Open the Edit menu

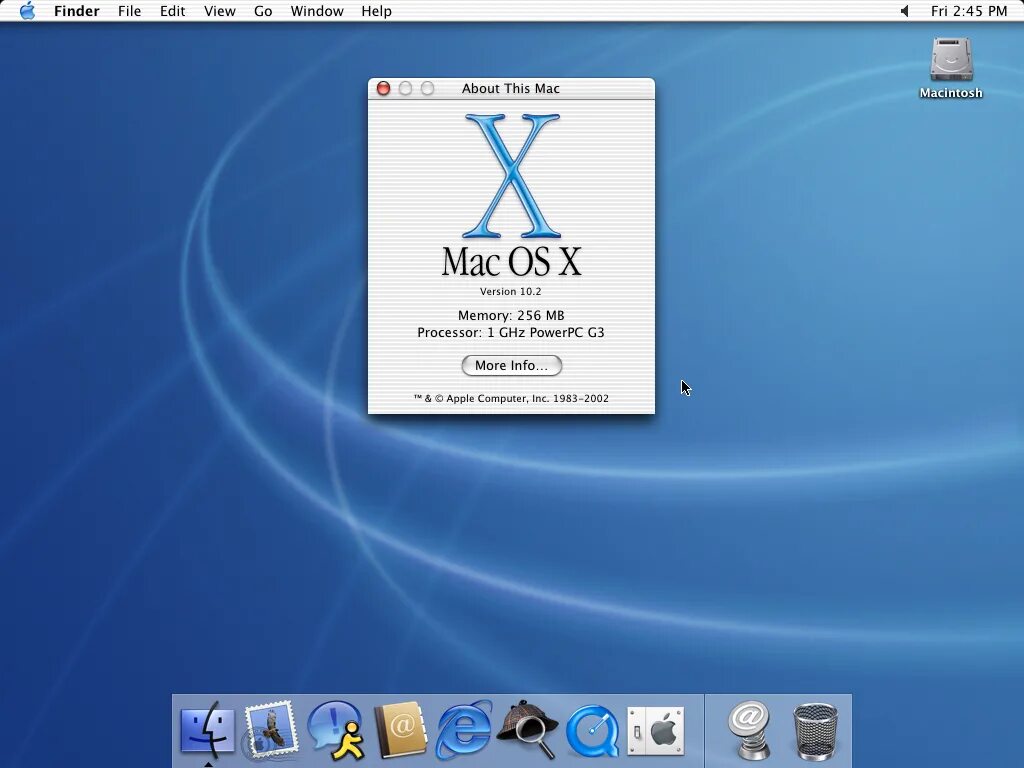click(172, 11)
